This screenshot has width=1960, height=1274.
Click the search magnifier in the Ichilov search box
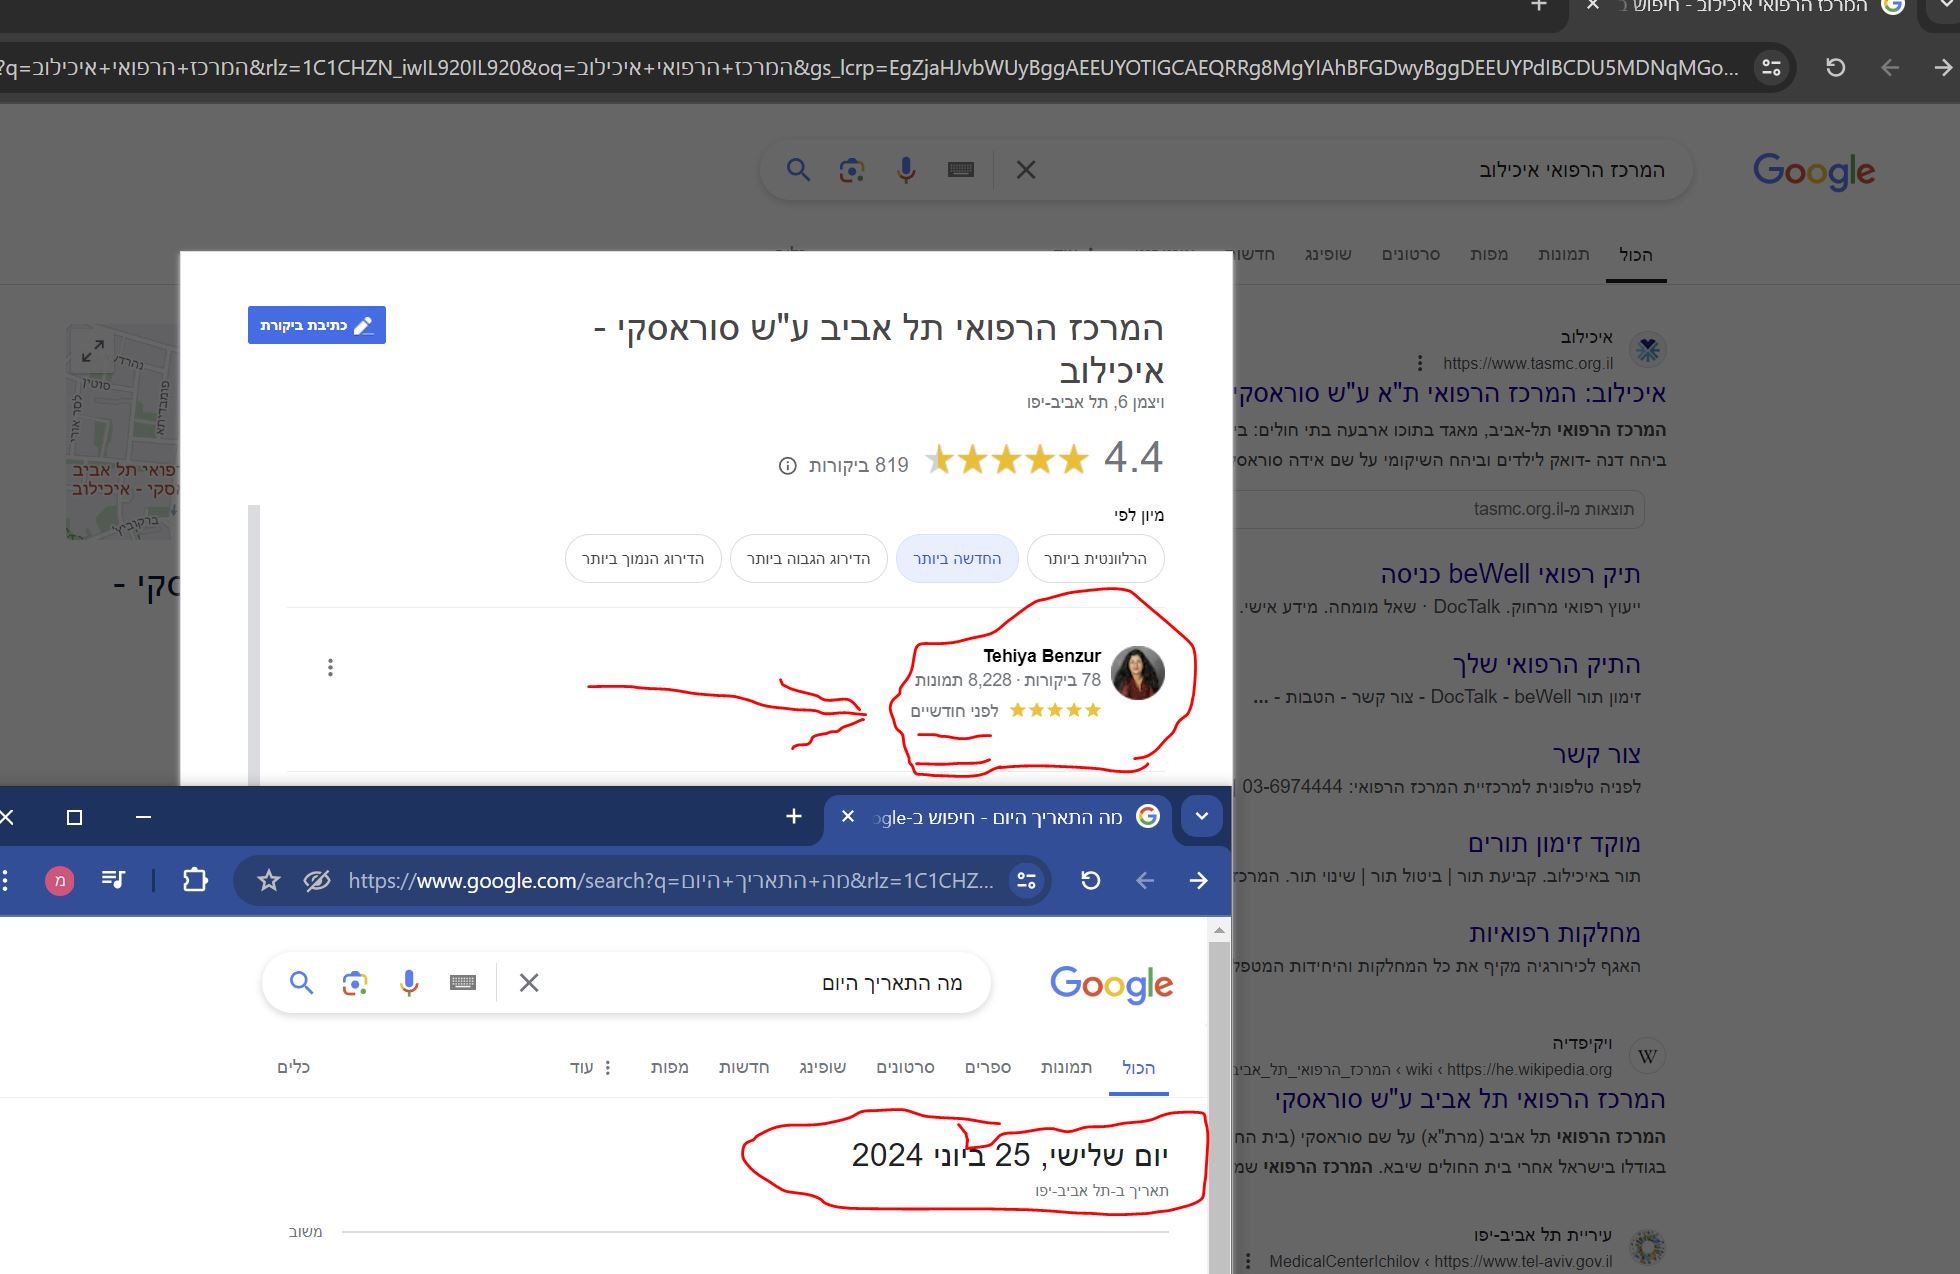[798, 170]
